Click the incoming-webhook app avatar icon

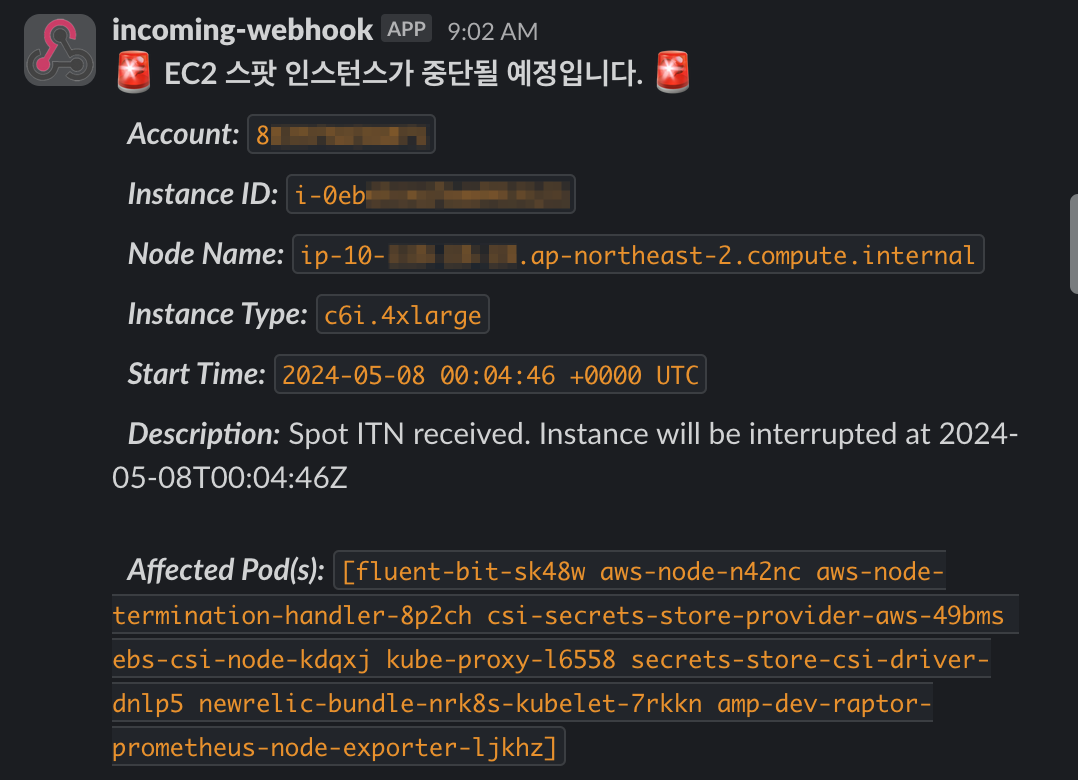[x=58, y=48]
